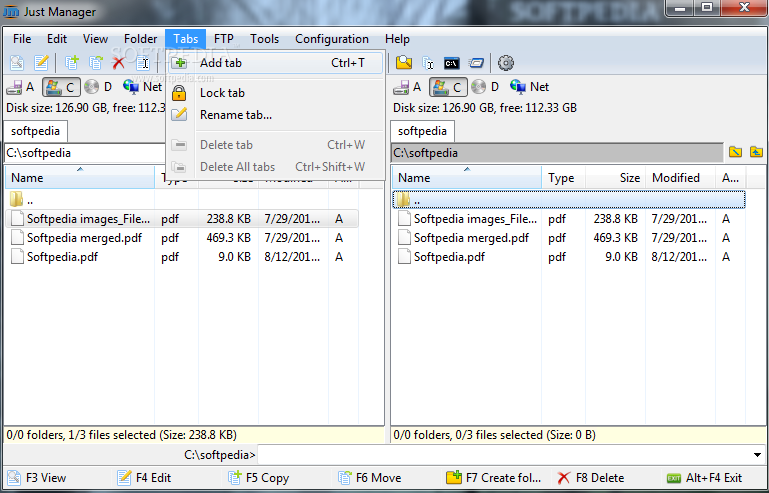
Task: Click the Delete All tabs entry
Action: click(275, 167)
